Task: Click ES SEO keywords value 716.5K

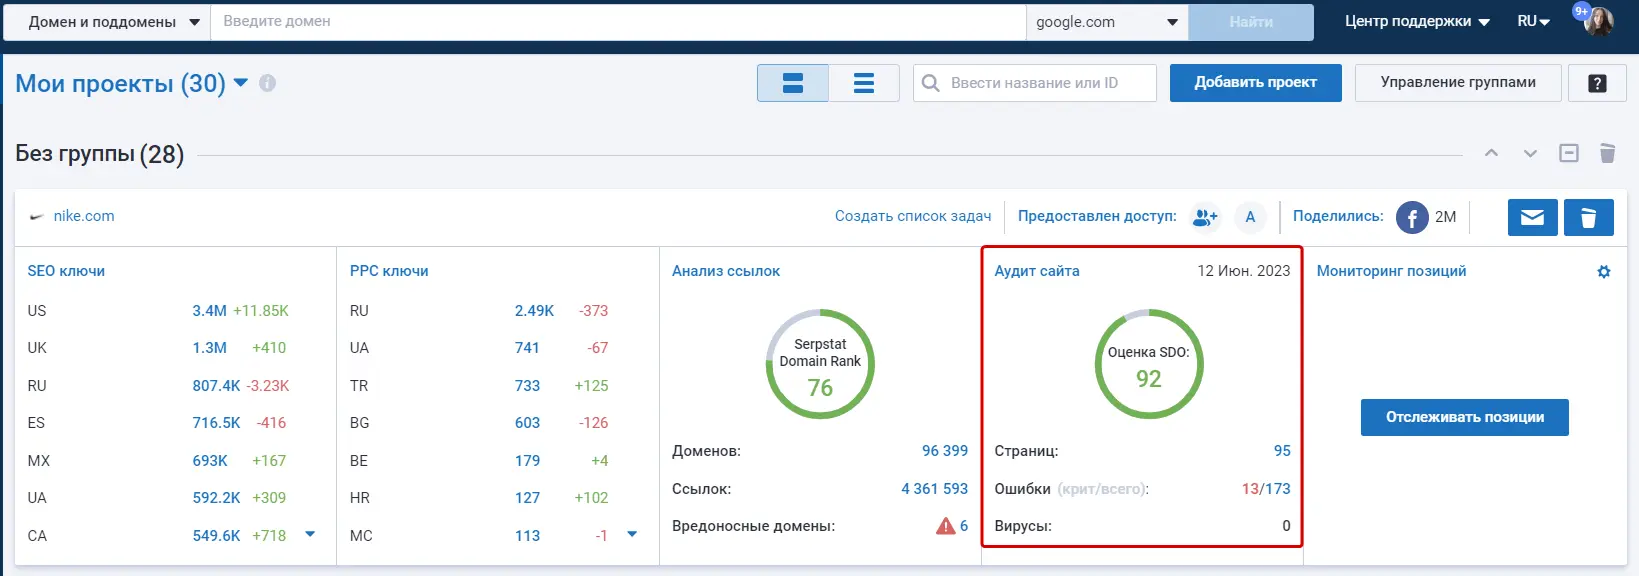Action: tap(216, 423)
